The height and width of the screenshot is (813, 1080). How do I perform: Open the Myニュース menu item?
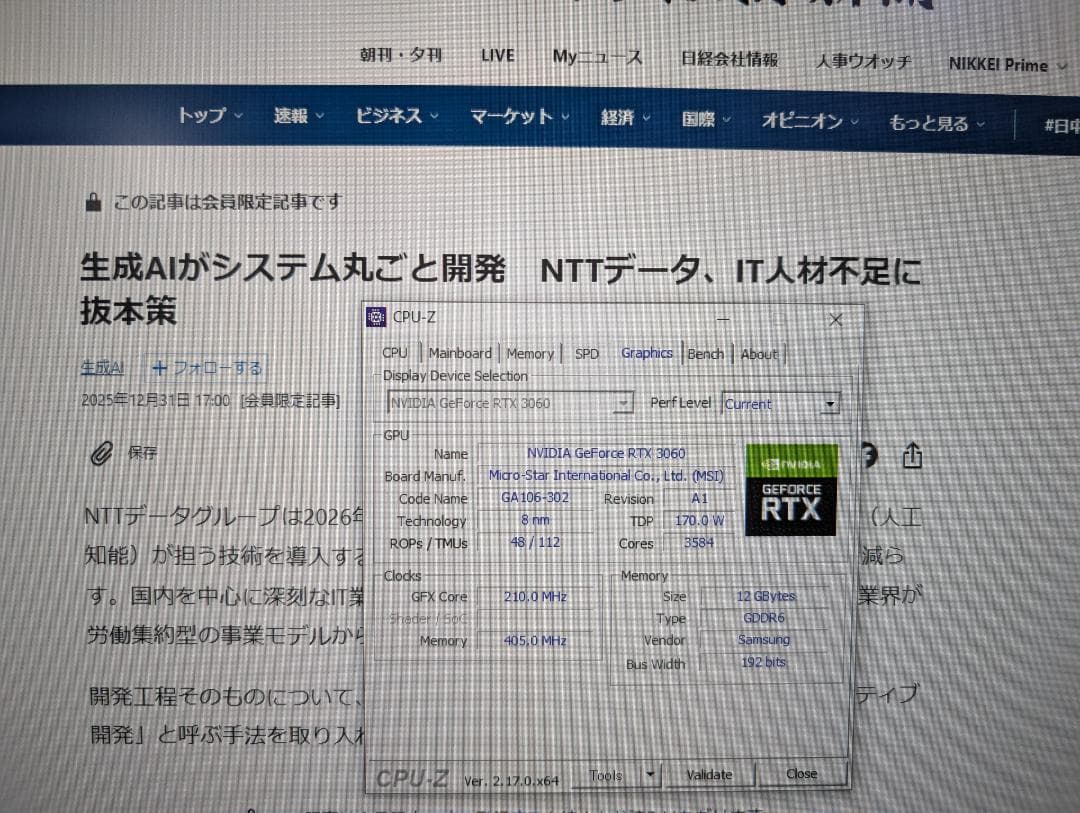tap(596, 57)
